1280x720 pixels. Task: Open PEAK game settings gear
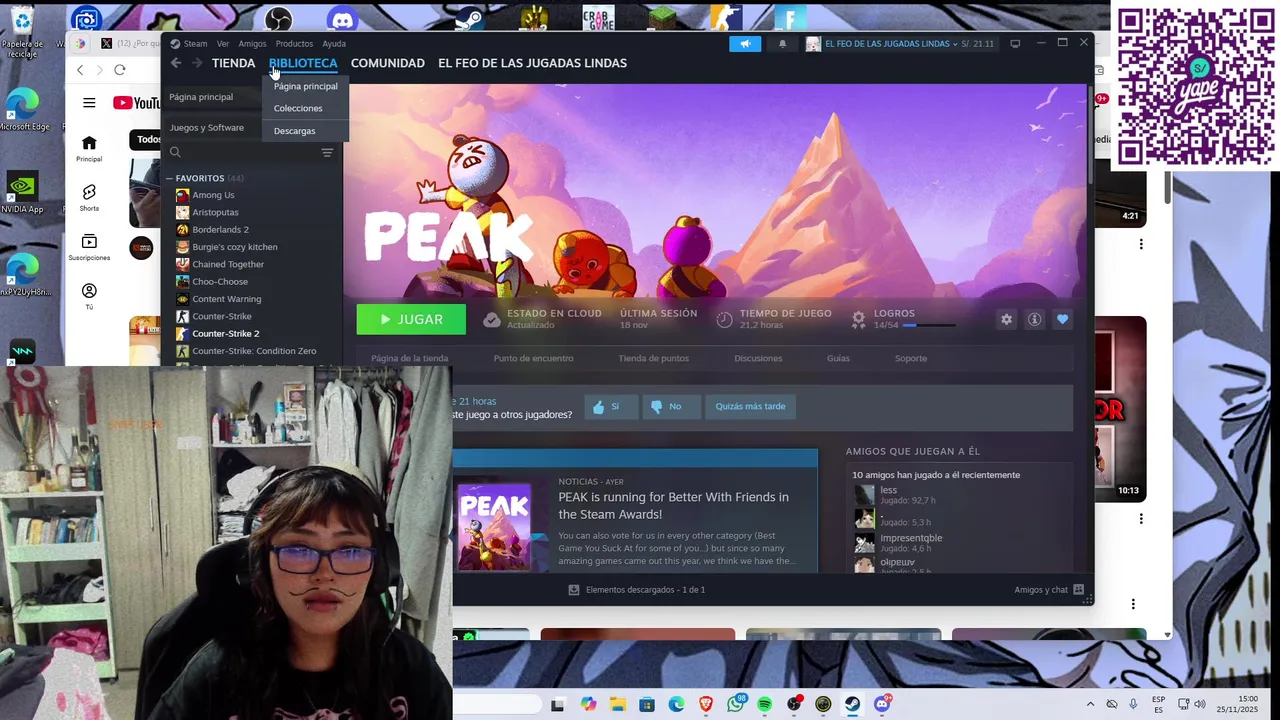[x=1006, y=319]
